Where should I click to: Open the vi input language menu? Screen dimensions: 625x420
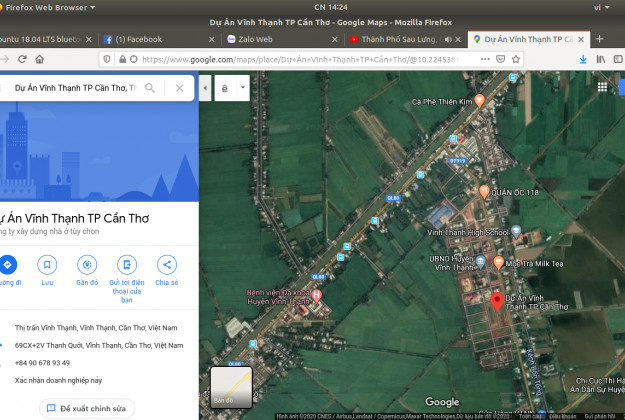(x=601, y=7)
